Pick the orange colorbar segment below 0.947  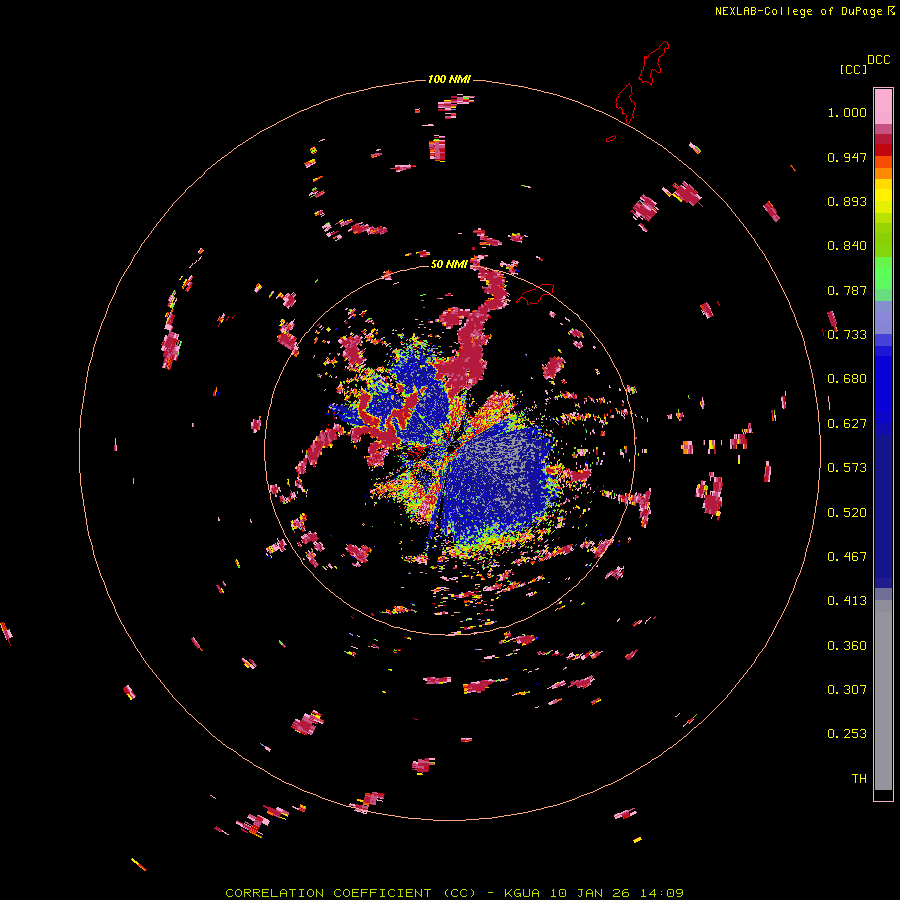883,173
